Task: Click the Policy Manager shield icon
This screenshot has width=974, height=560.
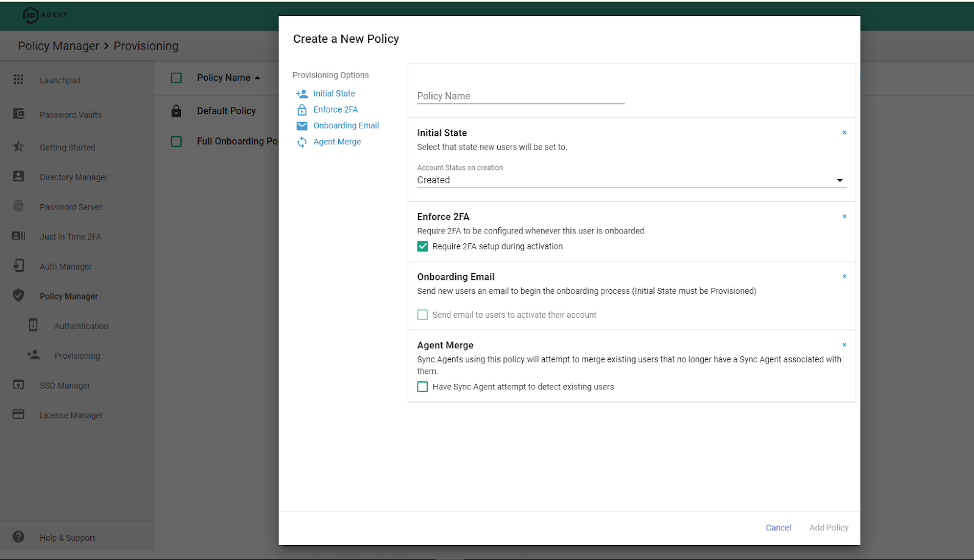Action: [19, 296]
